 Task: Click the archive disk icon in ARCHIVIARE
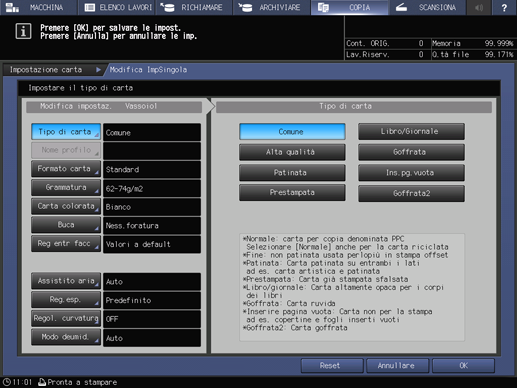[245, 7]
